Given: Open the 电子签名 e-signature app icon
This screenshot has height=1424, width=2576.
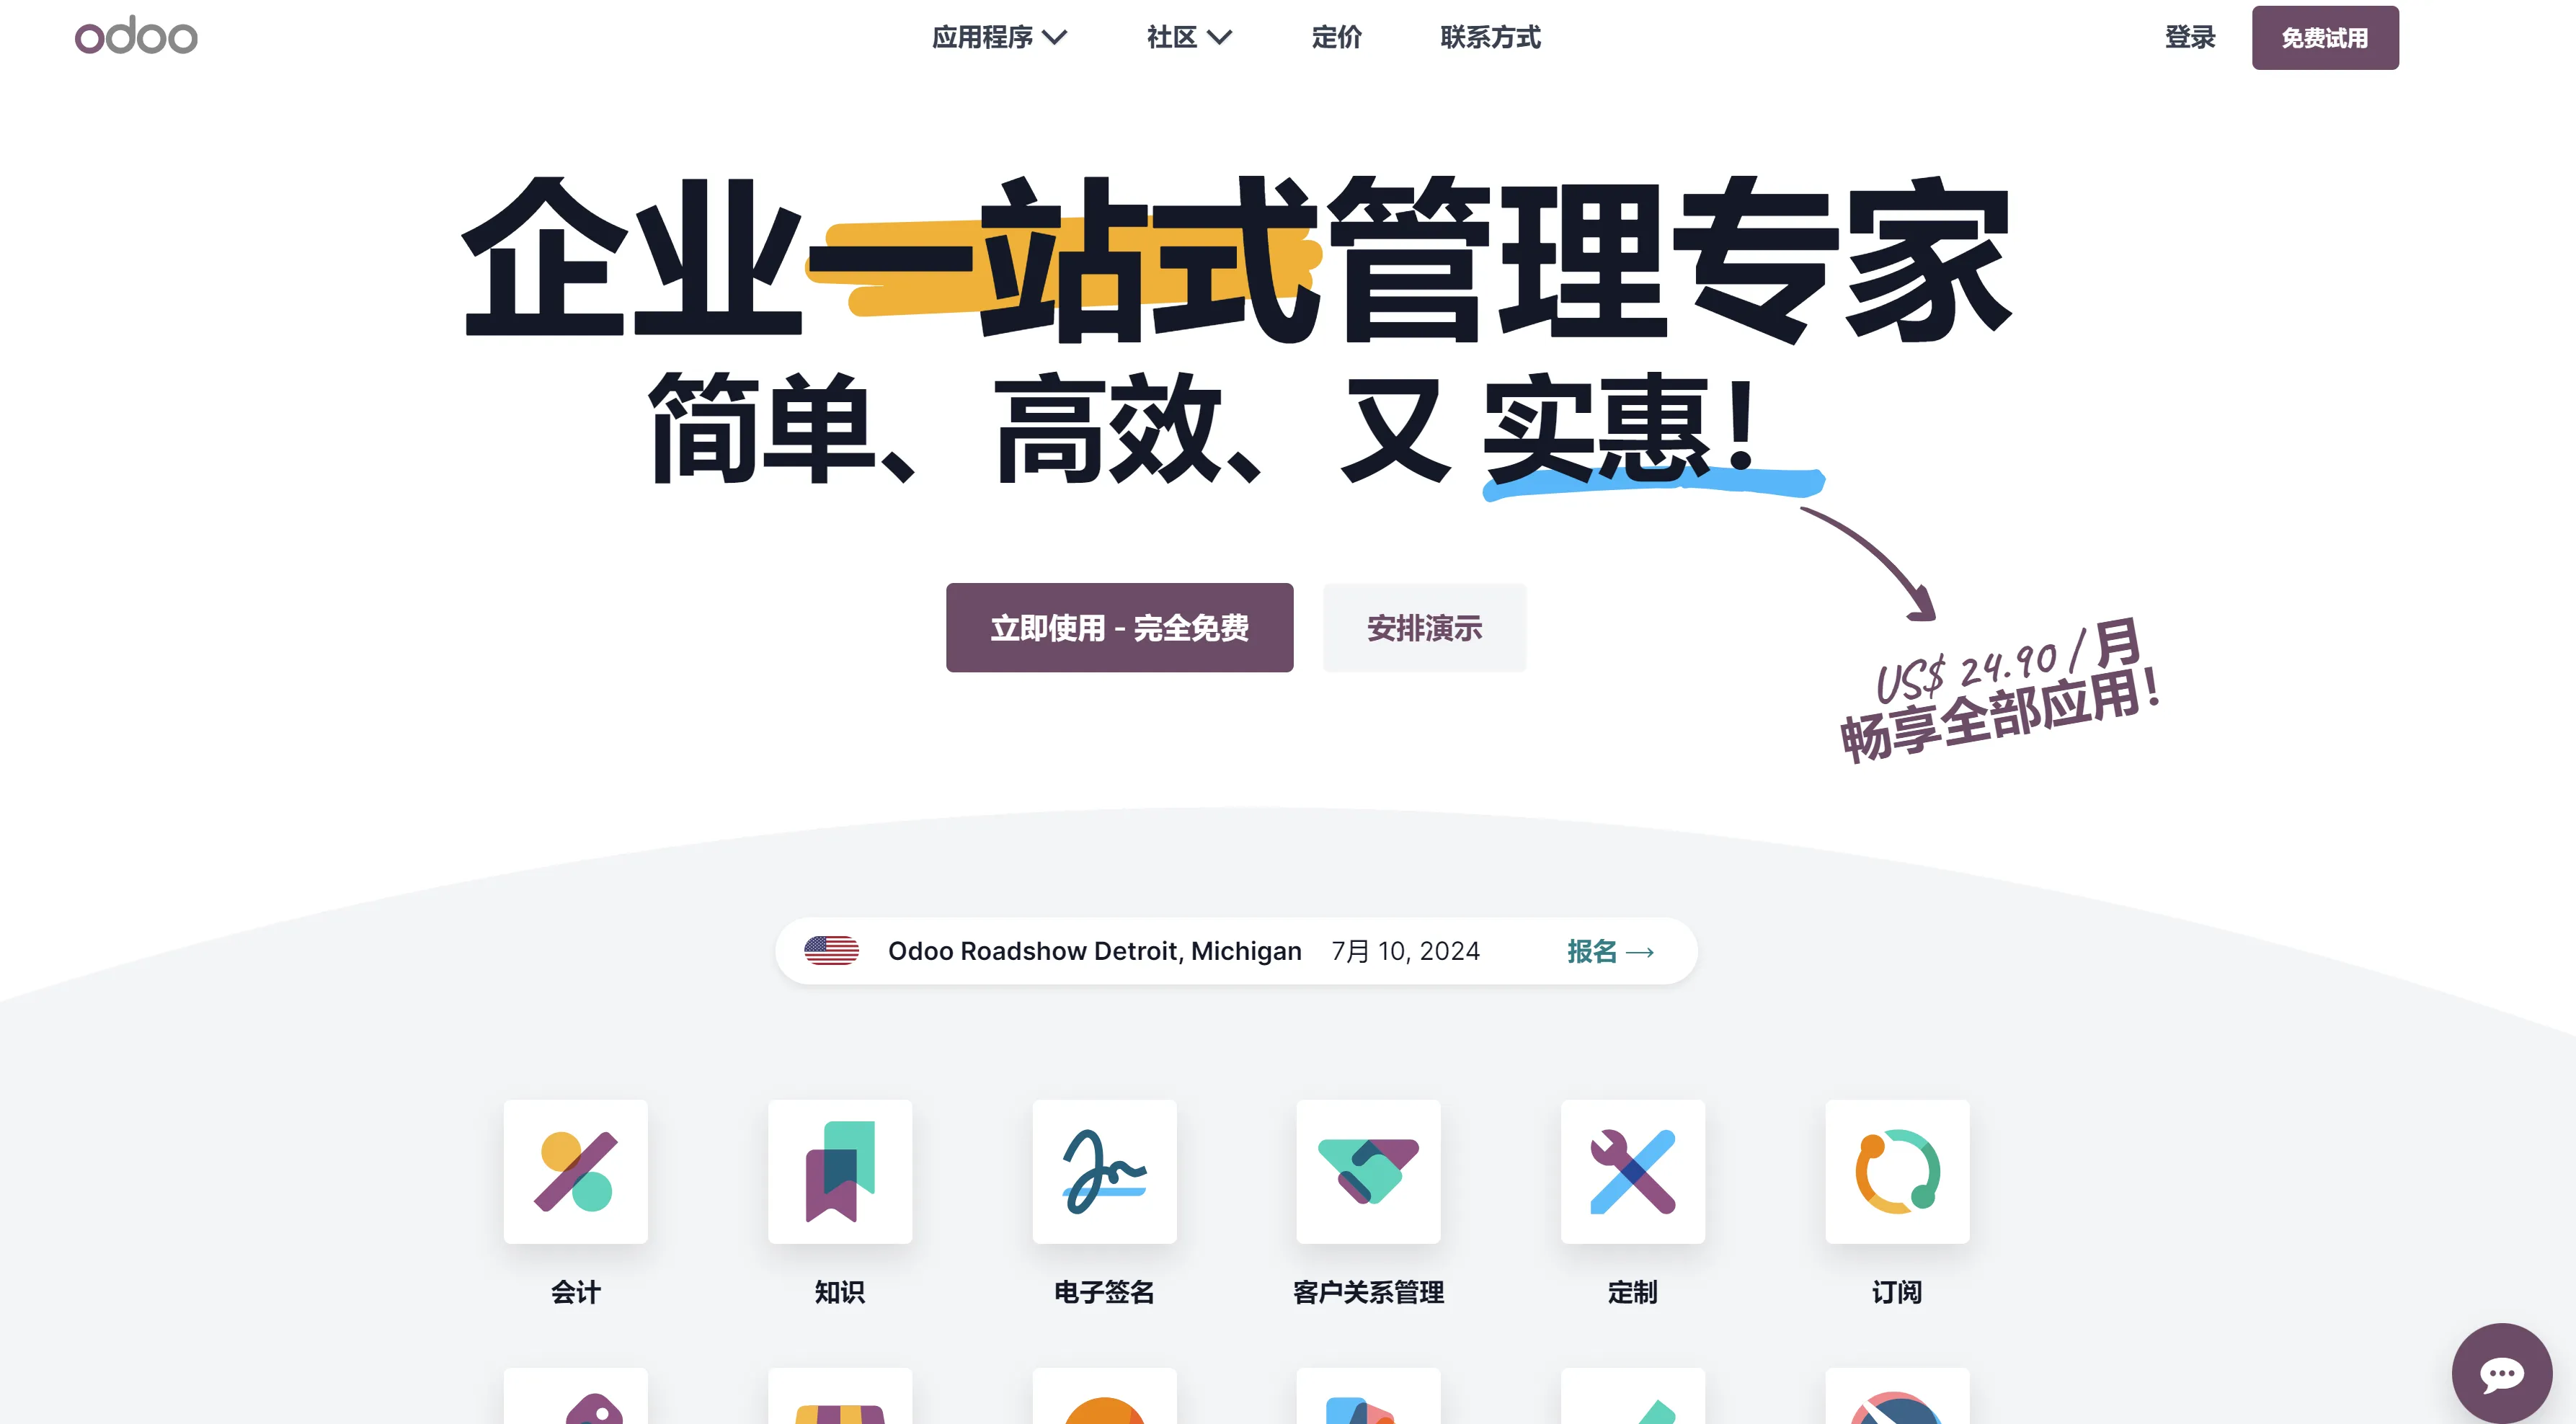Looking at the screenshot, I should [x=1104, y=1171].
